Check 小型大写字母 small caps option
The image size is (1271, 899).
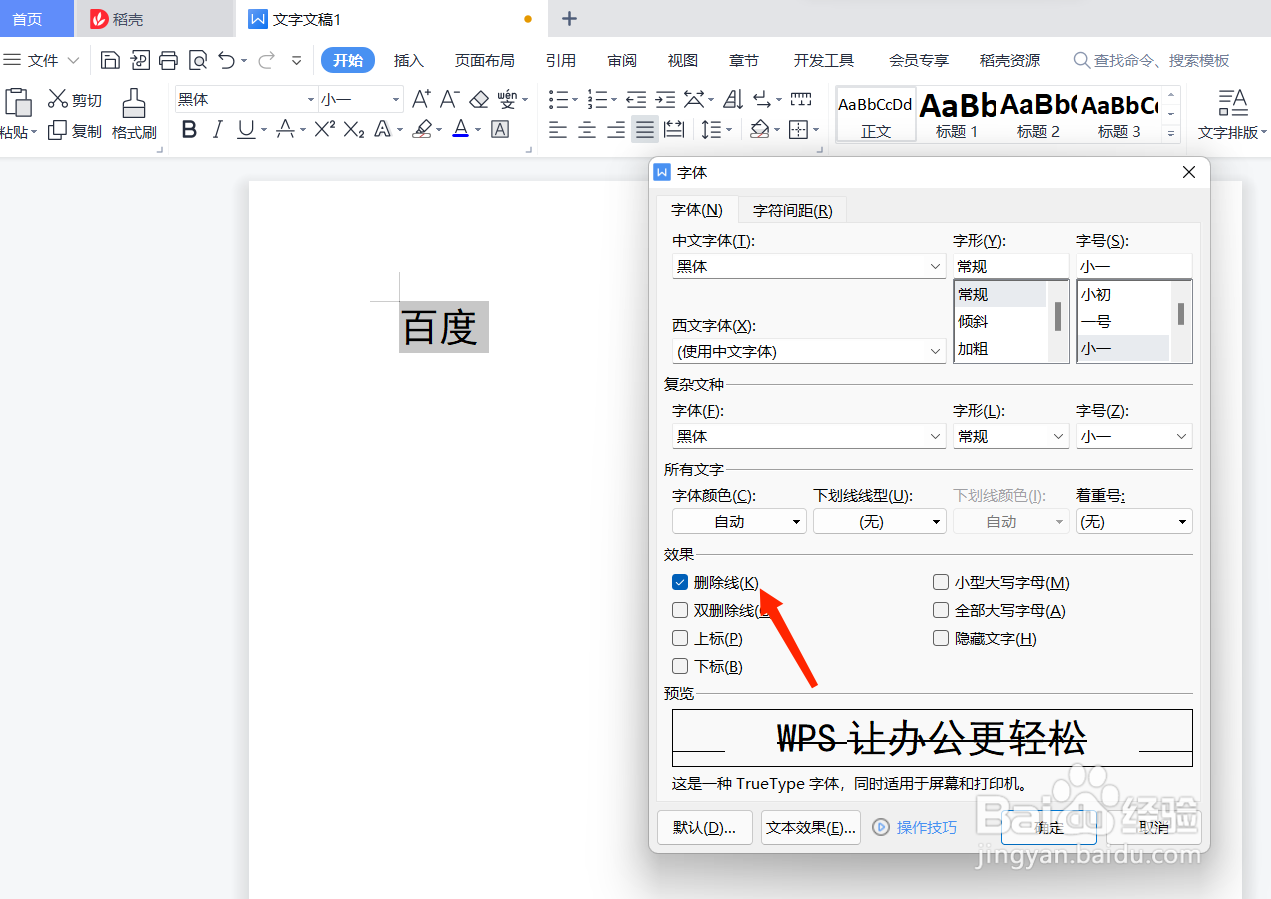click(x=941, y=582)
